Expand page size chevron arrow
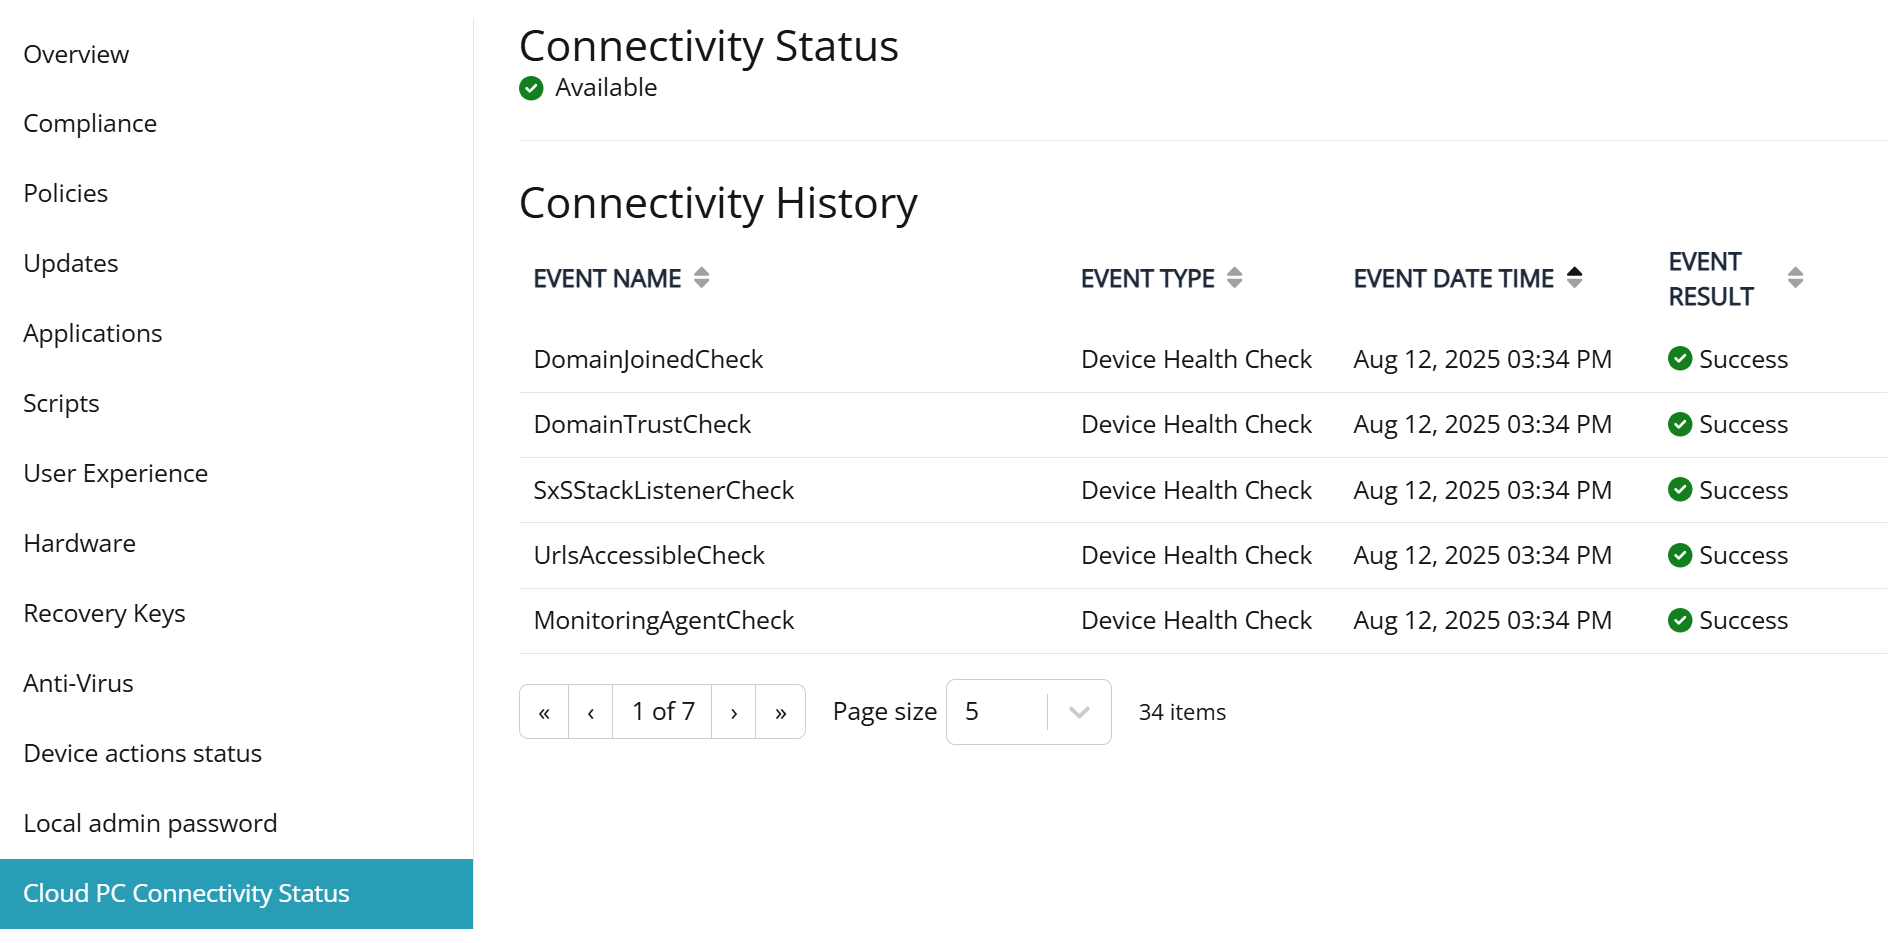Screen dimensions: 1895x943 [x=1079, y=712]
